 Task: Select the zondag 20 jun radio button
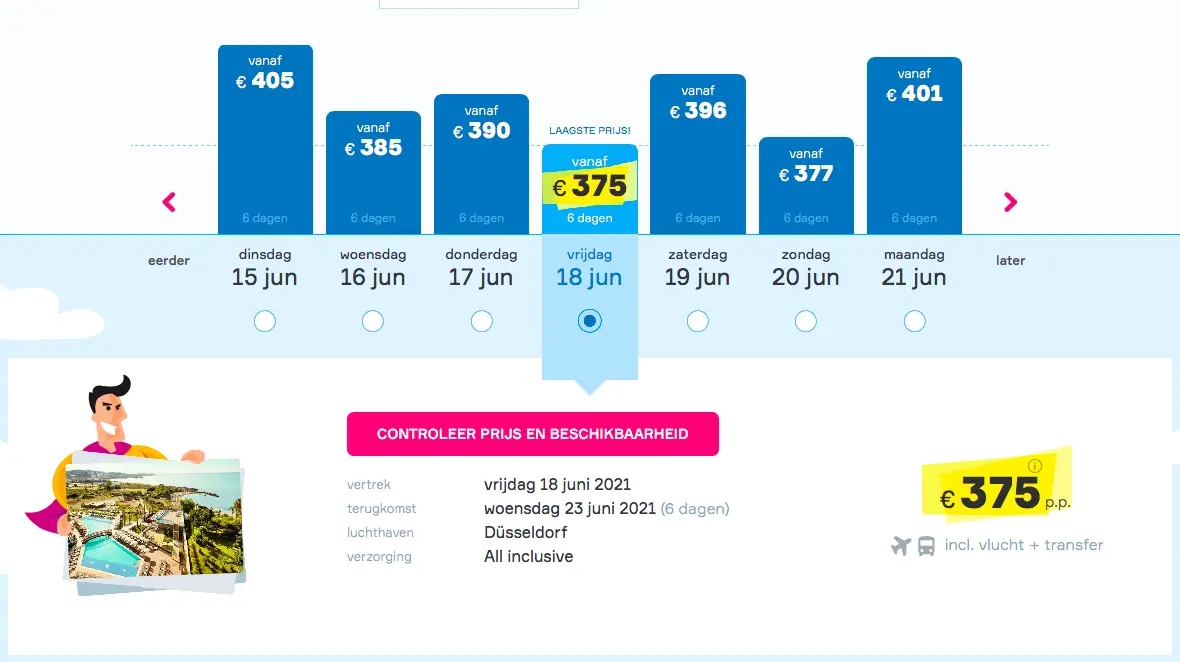tap(806, 321)
